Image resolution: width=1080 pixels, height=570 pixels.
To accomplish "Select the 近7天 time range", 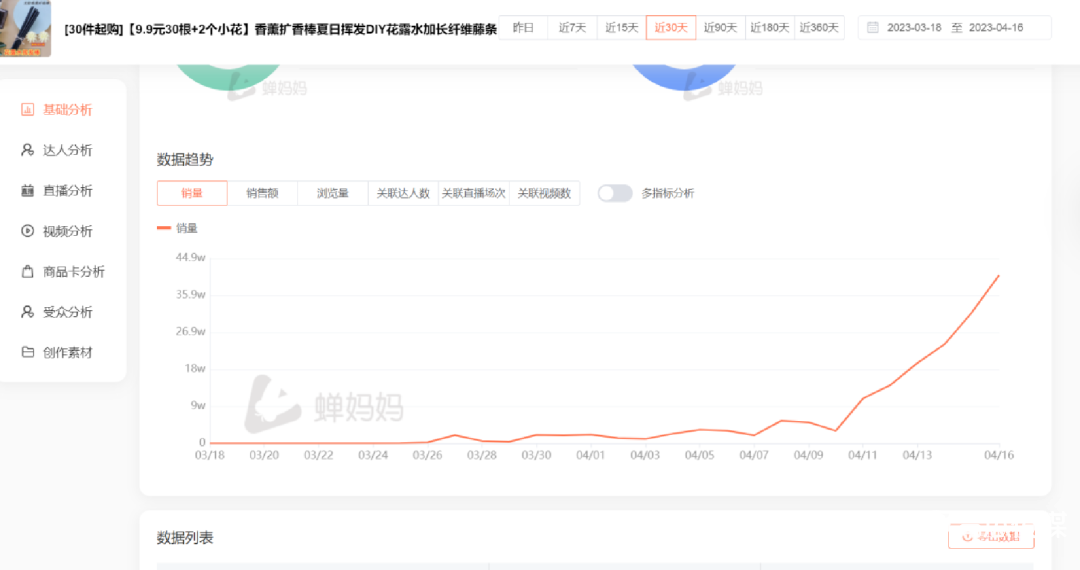I will tap(572, 28).
